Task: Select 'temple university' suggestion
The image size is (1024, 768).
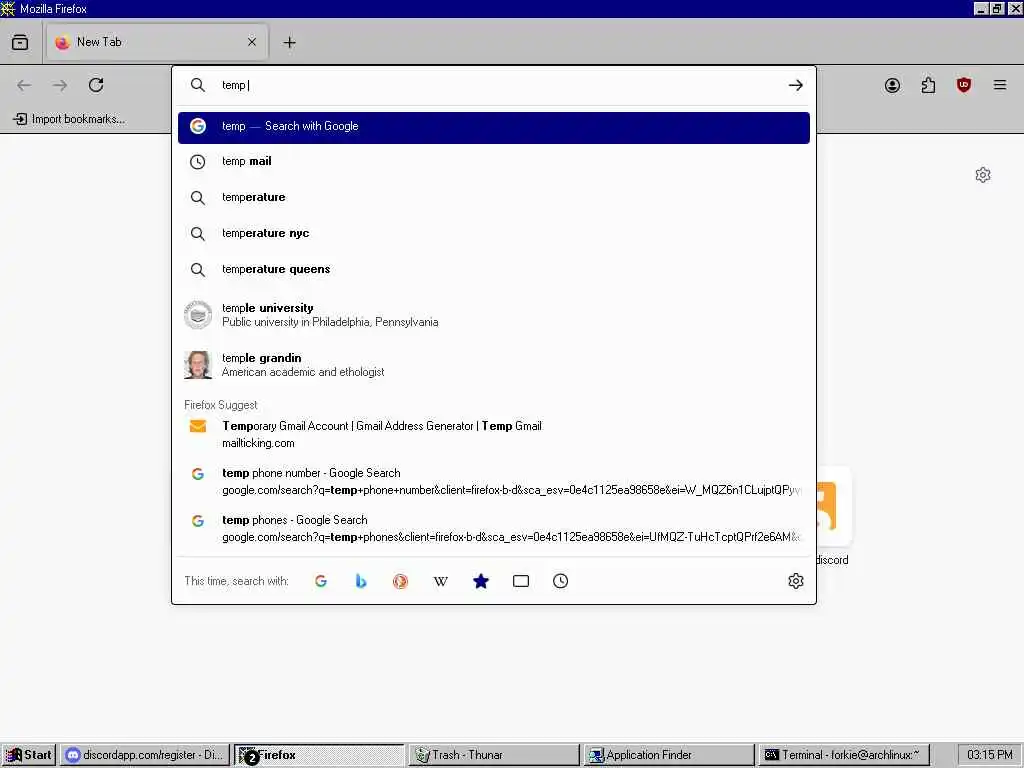Action: 494,315
